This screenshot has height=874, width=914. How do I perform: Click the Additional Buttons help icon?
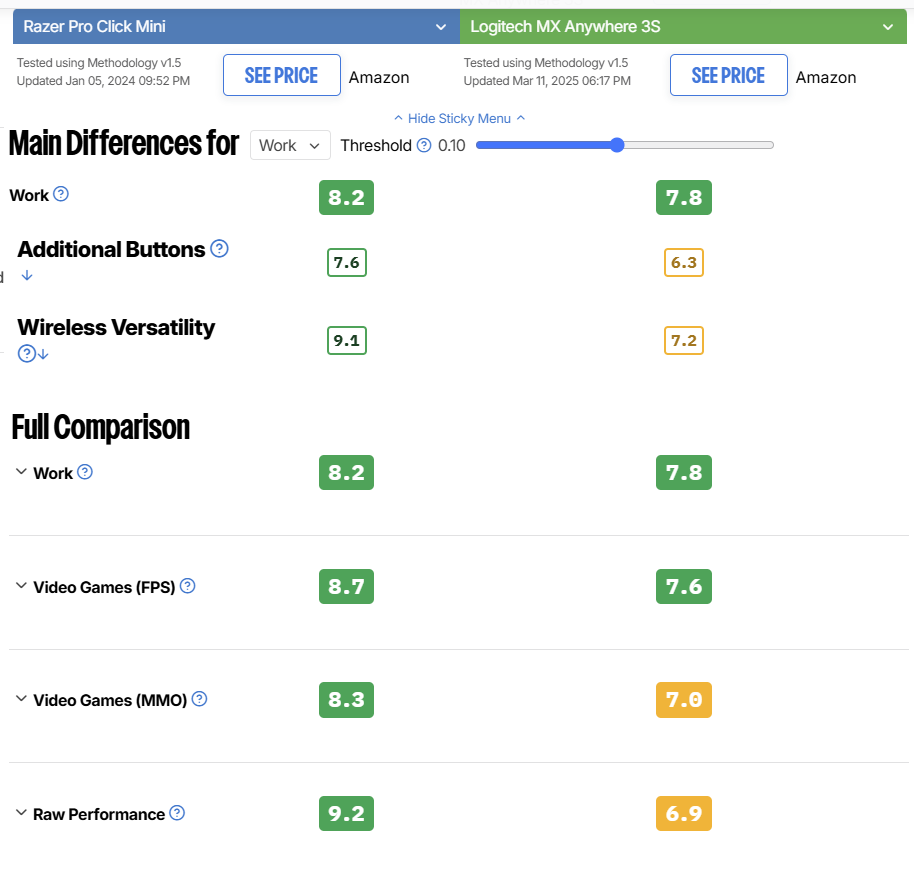219,249
